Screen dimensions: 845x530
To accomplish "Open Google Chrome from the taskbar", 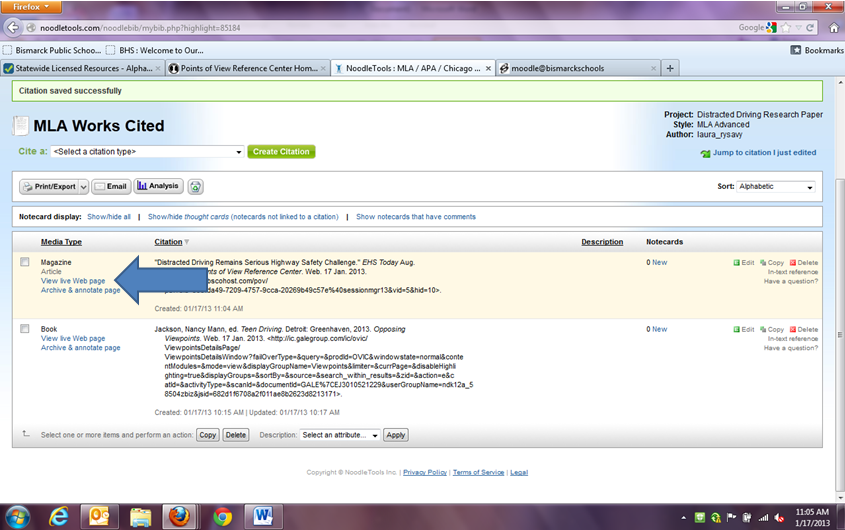I will click(x=222, y=516).
